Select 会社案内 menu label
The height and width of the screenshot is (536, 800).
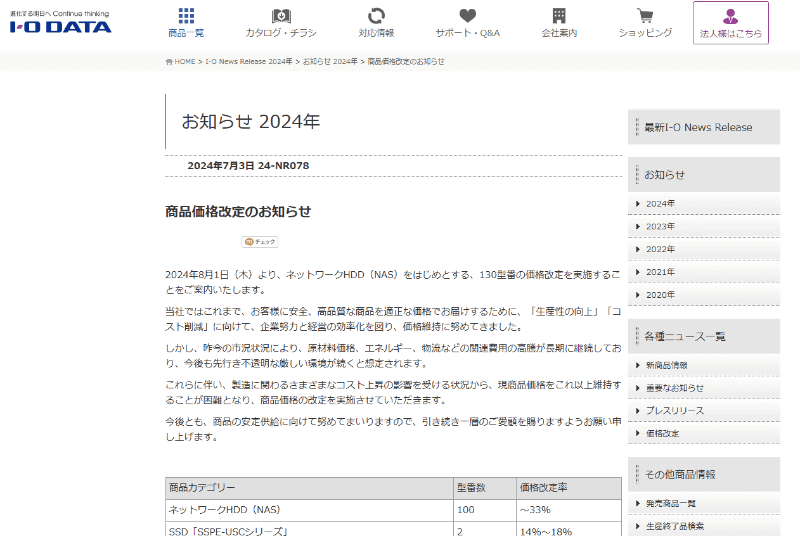click(x=559, y=33)
